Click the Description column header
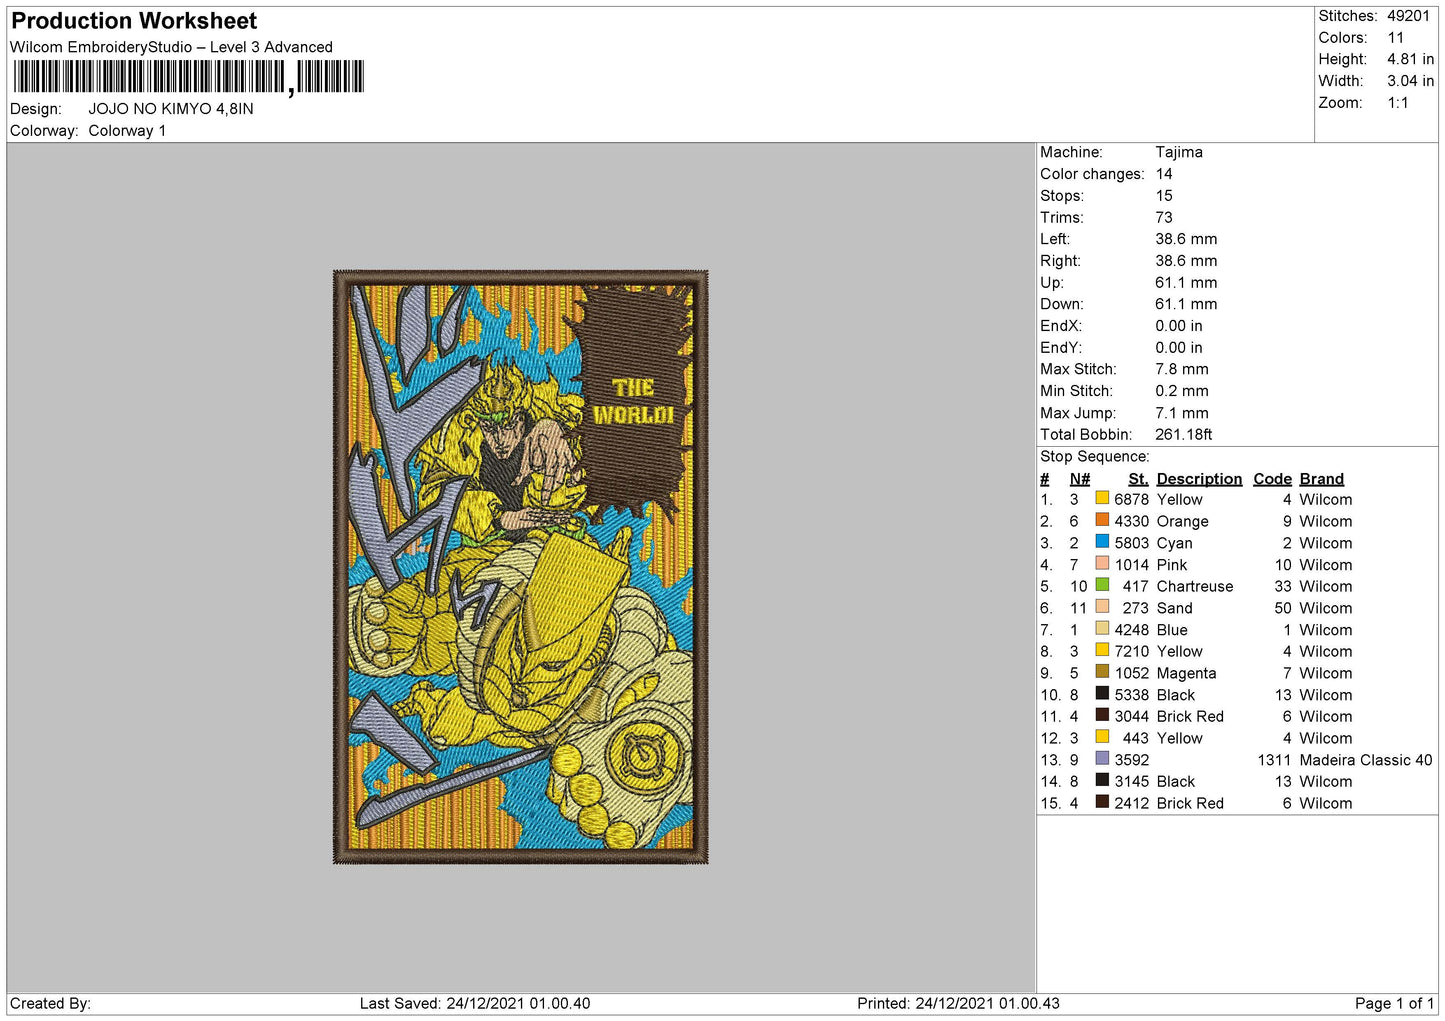 click(x=1198, y=479)
